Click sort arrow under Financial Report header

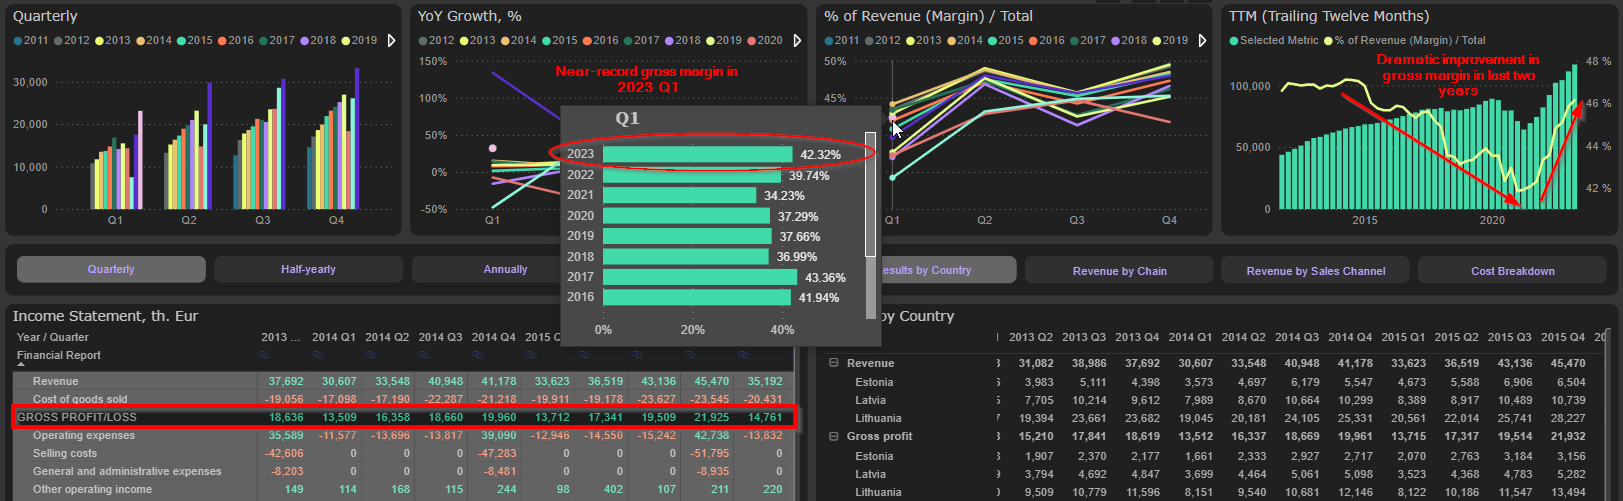pos(21,365)
